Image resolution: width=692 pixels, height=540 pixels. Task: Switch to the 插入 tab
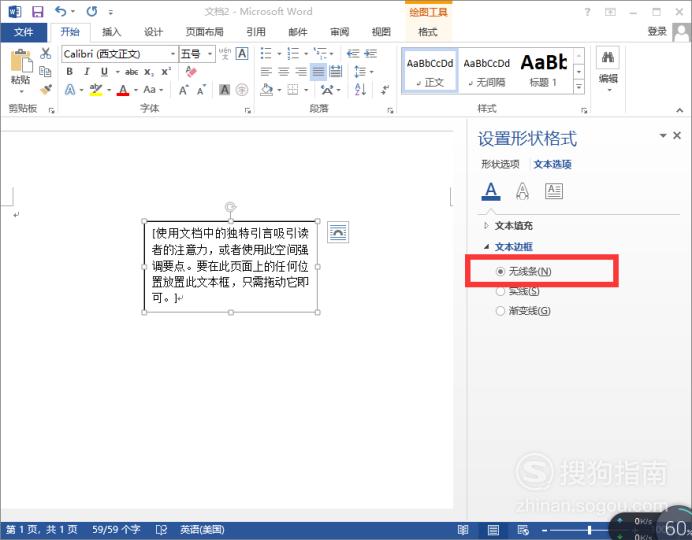[x=112, y=32]
